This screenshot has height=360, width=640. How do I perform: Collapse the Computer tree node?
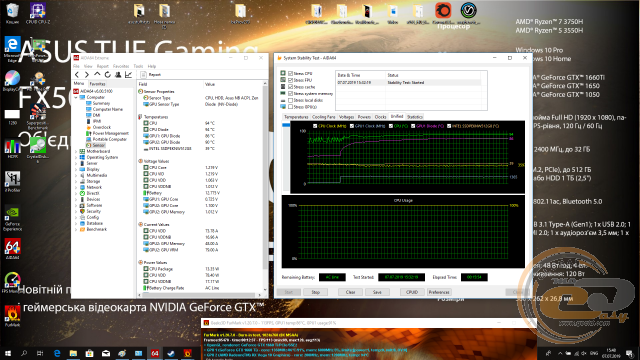pos(76,98)
